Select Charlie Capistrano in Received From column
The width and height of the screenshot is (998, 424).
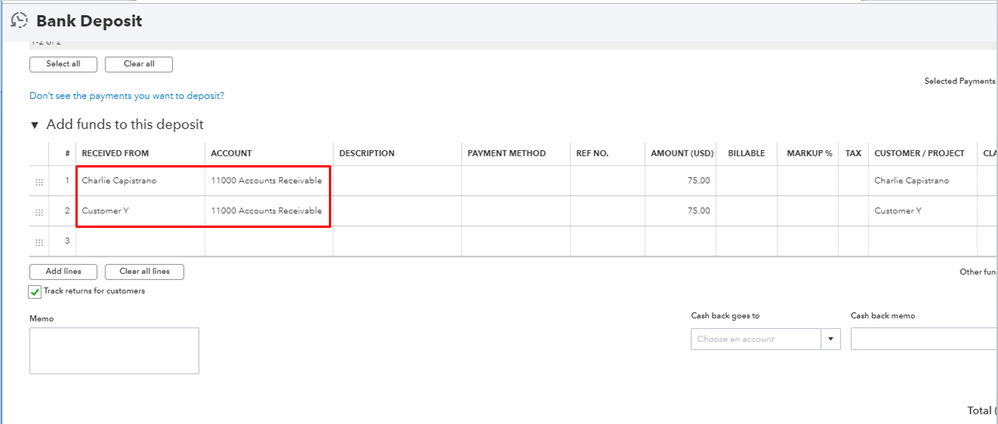[120, 181]
